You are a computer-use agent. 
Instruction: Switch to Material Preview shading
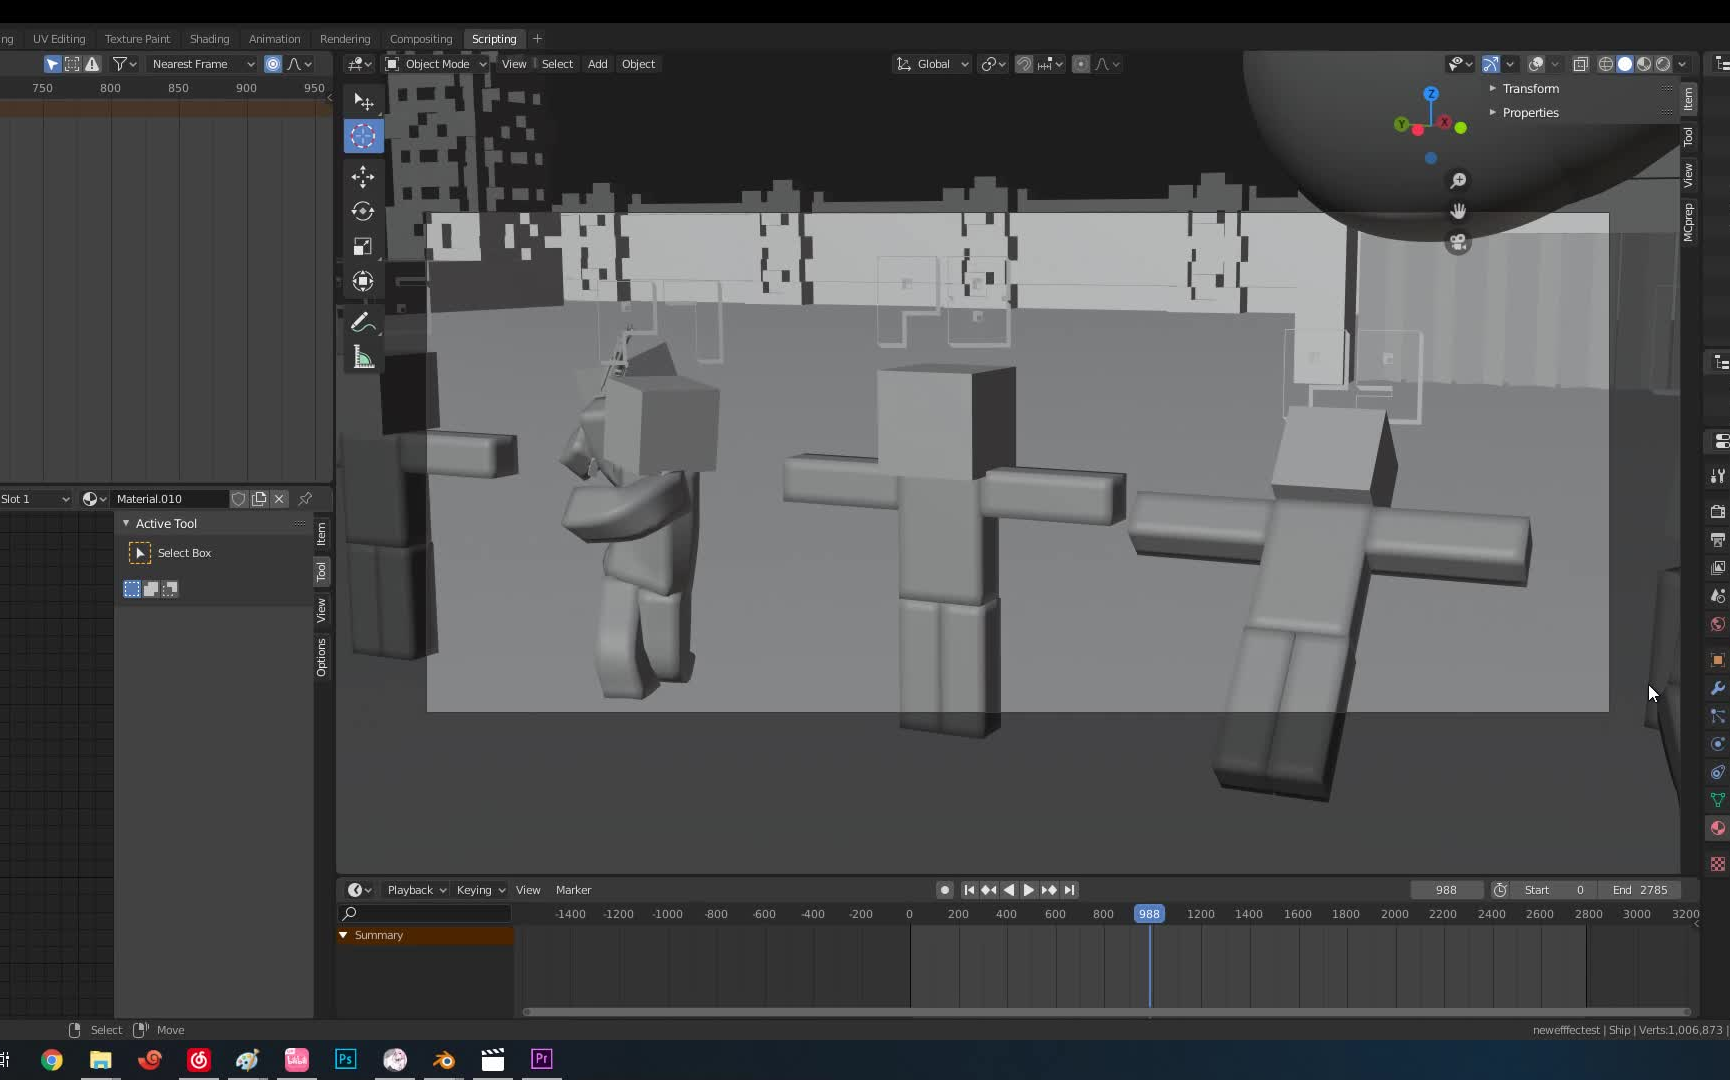click(1644, 64)
